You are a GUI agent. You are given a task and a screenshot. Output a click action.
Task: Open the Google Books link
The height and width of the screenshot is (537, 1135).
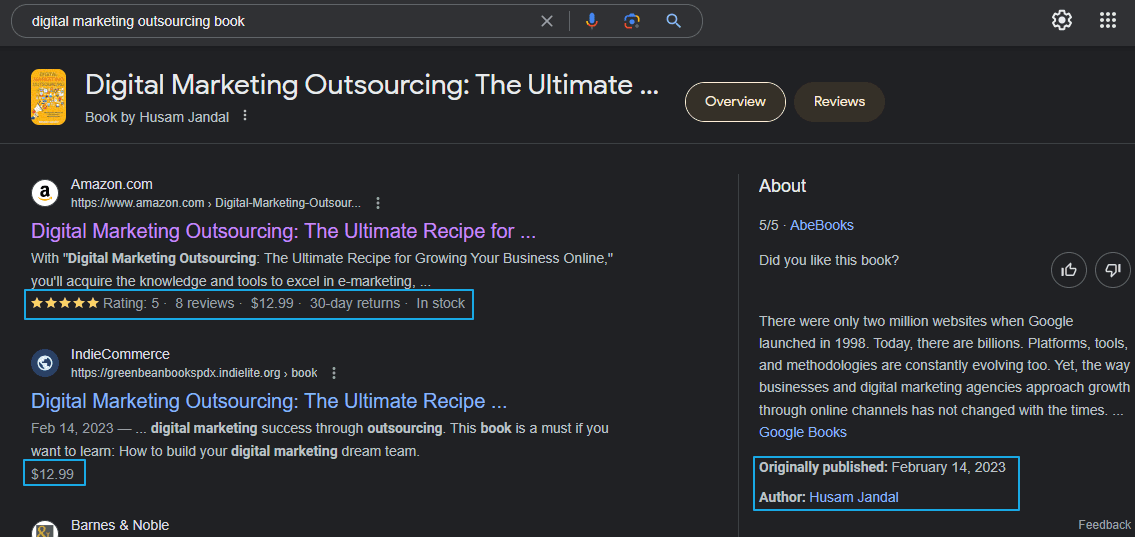coord(803,433)
